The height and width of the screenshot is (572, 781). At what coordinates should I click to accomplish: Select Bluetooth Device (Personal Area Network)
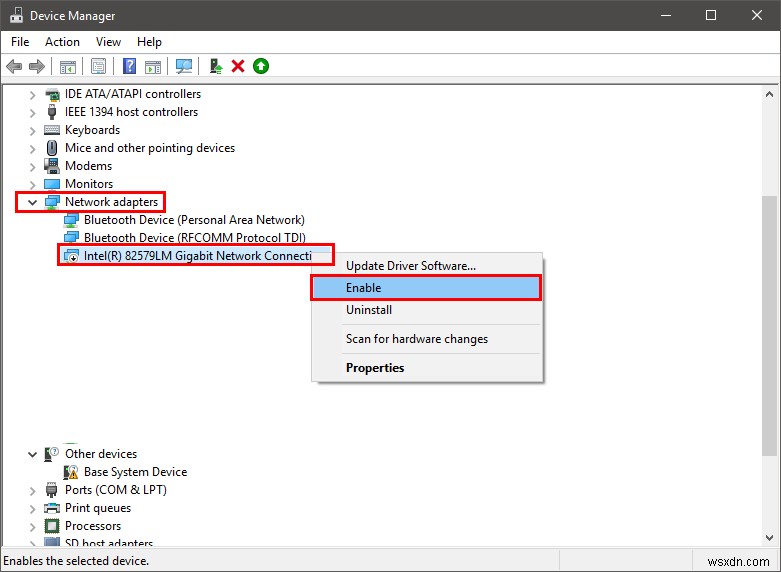coord(194,220)
